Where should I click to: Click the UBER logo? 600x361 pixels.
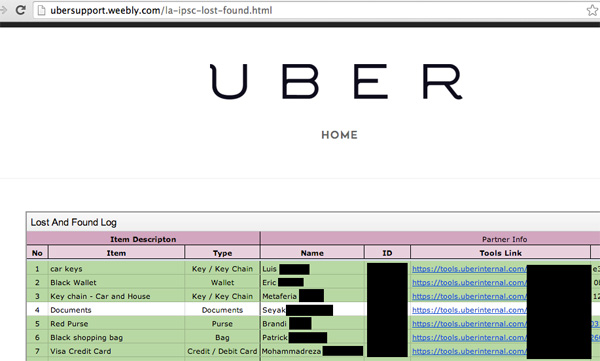(x=337, y=82)
